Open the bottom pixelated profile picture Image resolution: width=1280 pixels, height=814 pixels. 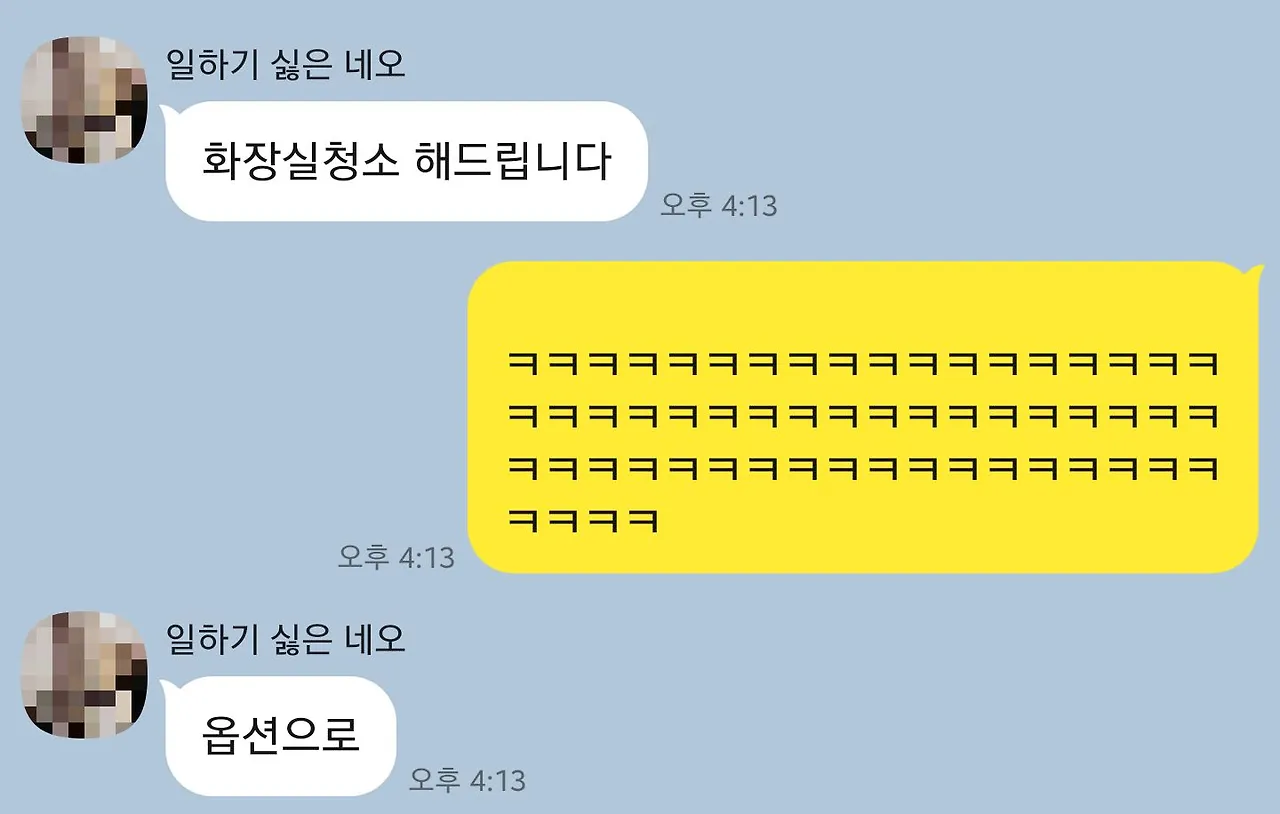point(85,675)
